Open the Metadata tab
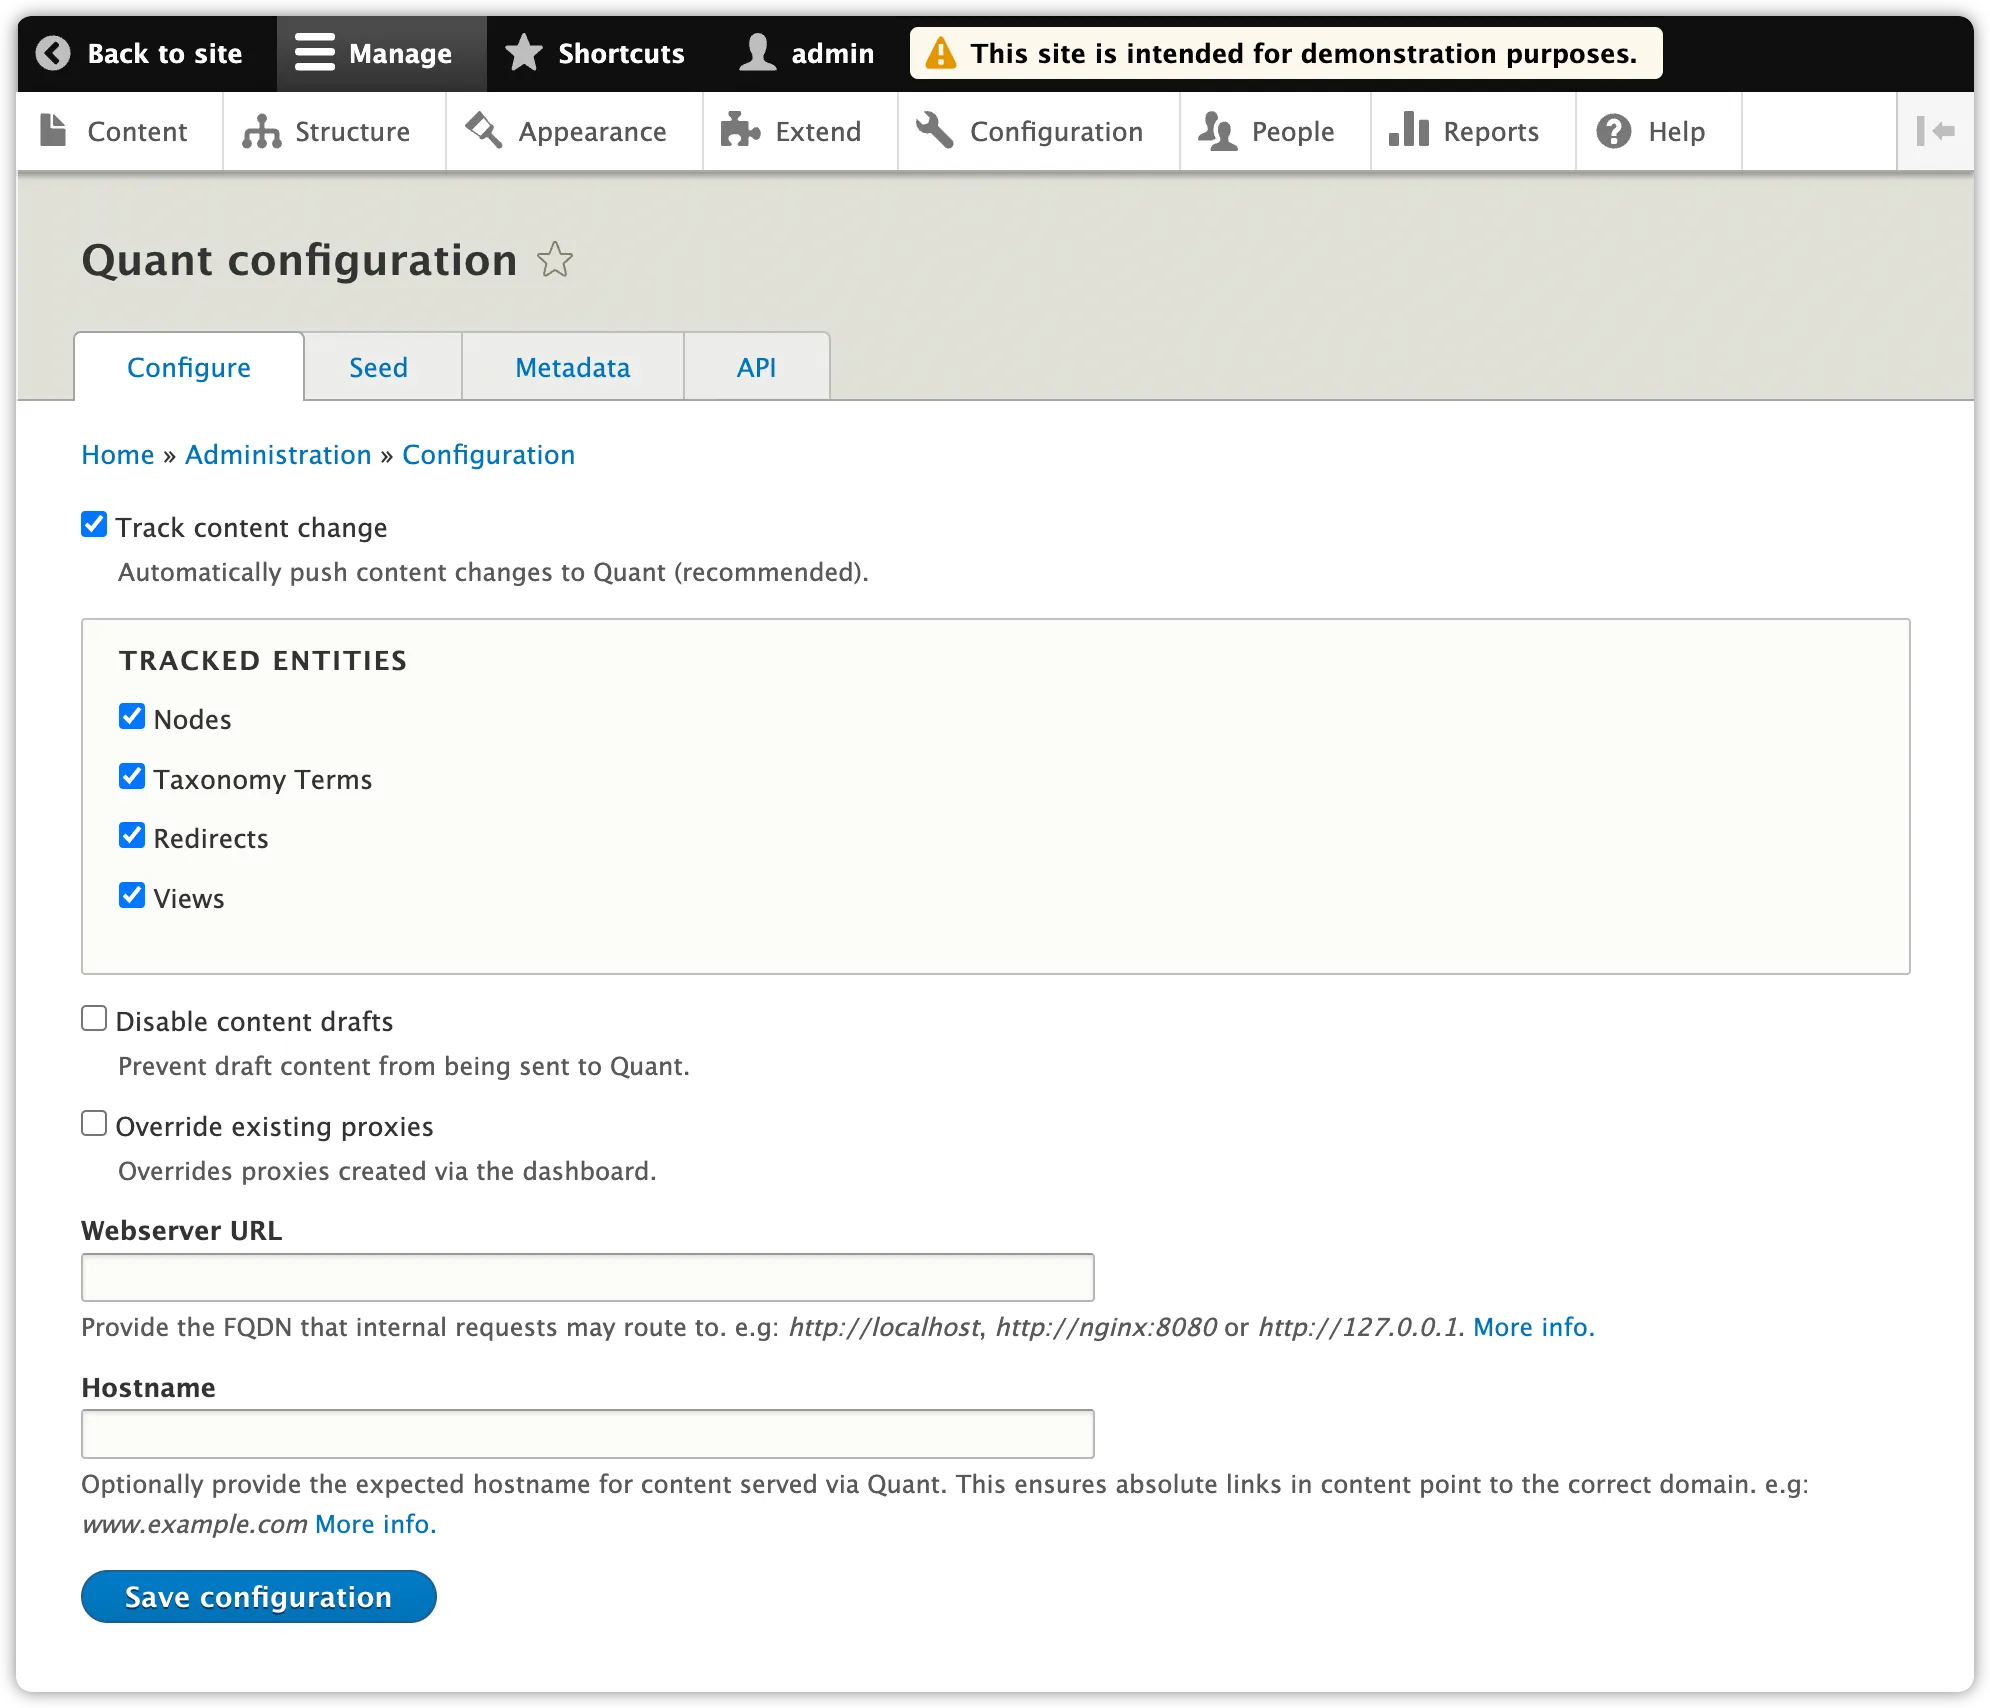The width and height of the screenshot is (1990, 1708). pos(572,366)
